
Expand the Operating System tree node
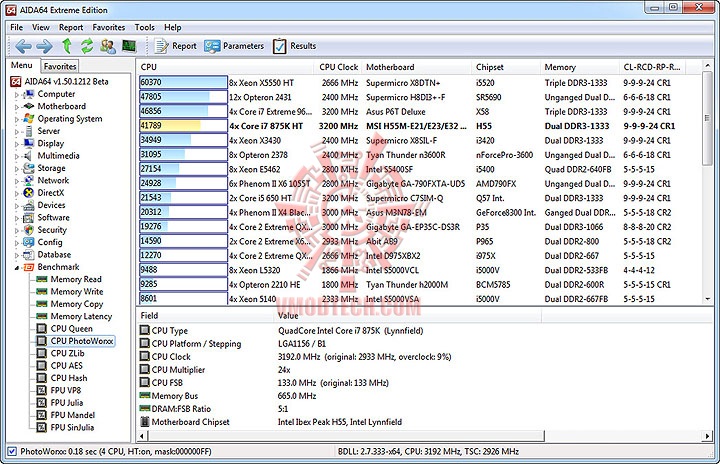click(17, 119)
